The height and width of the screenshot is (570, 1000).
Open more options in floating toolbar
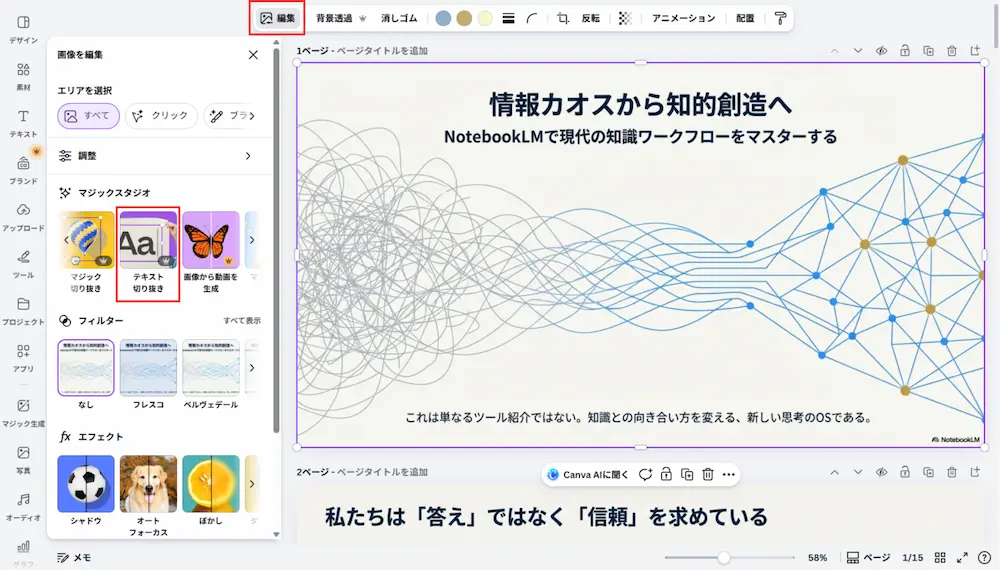[728, 474]
